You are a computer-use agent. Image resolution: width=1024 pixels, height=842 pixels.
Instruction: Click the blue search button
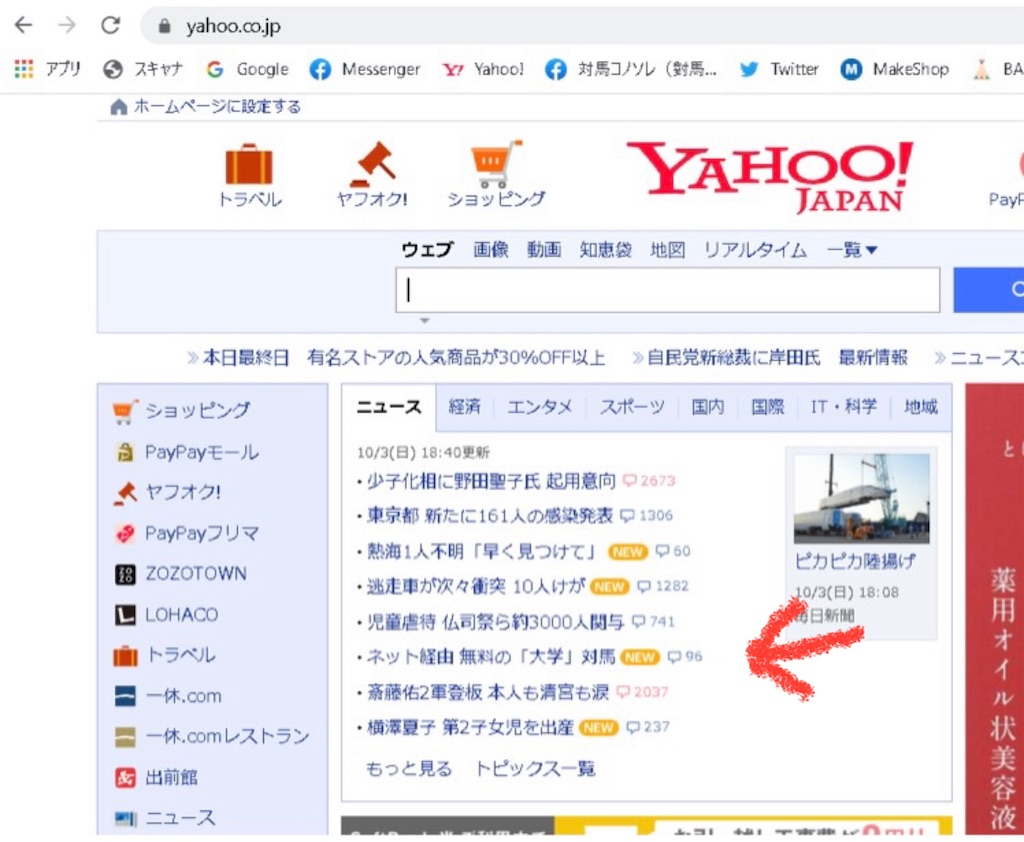click(x=989, y=290)
